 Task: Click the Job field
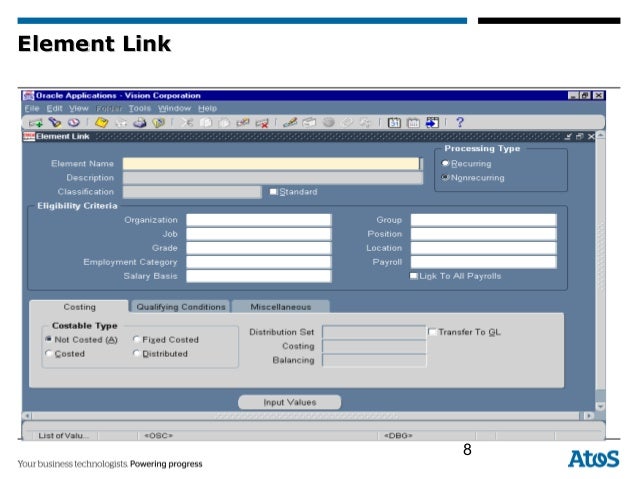click(x=259, y=234)
